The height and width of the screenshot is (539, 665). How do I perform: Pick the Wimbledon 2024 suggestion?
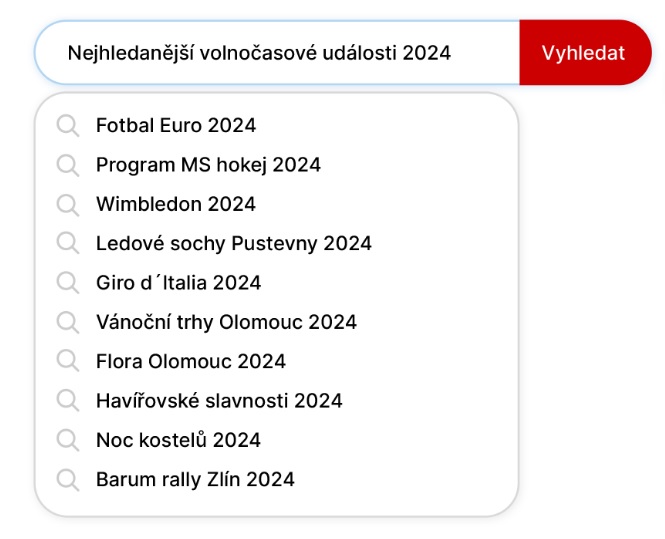(x=277, y=204)
